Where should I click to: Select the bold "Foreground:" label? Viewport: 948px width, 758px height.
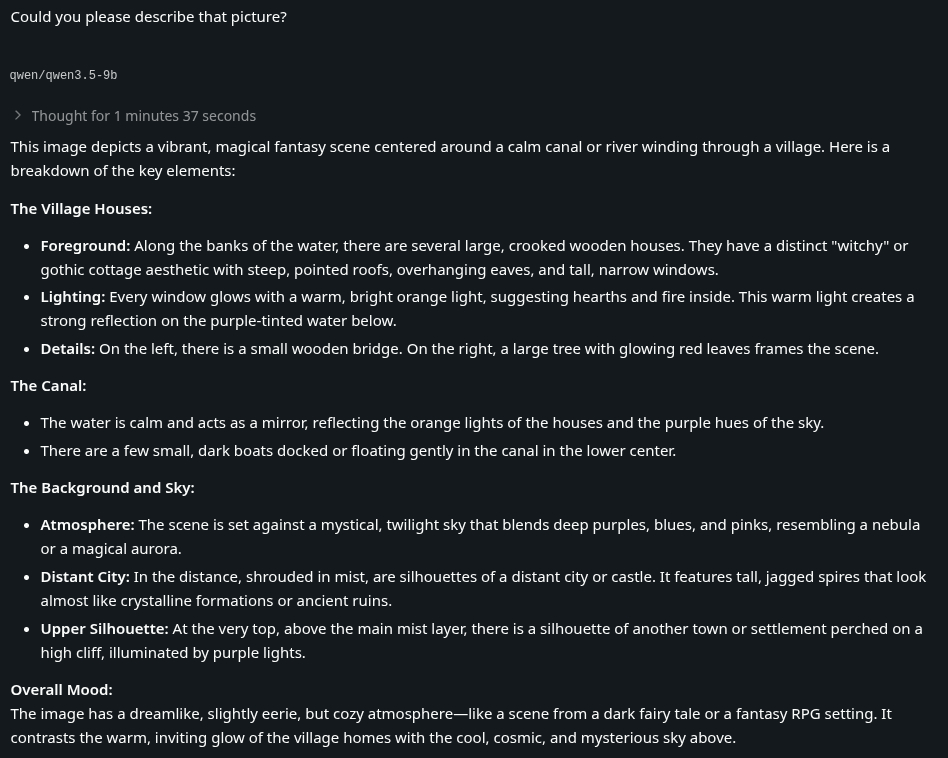pos(85,246)
